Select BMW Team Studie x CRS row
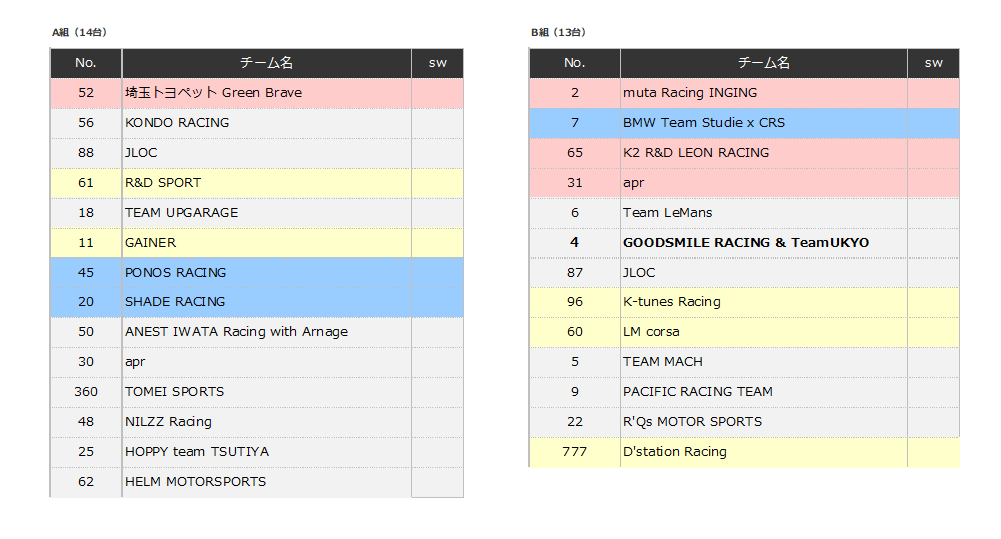Screen dimensions: 1001x539 coord(703,123)
